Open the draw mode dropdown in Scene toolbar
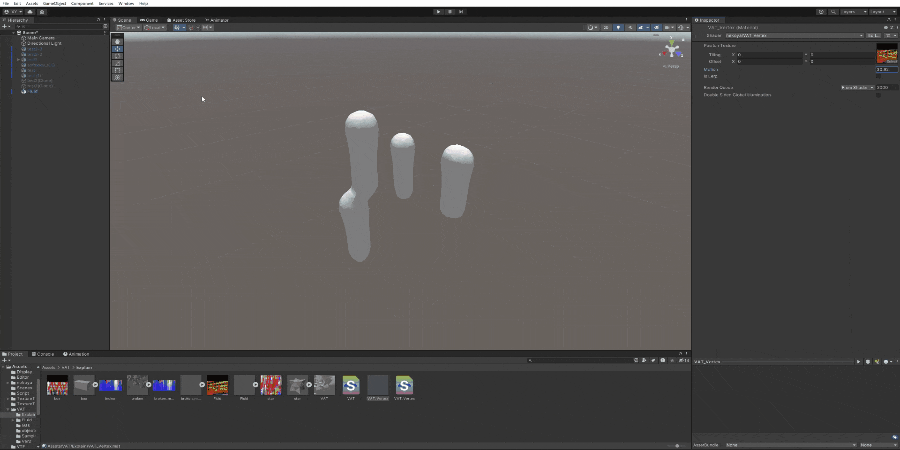 pyautogui.click(x=592, y=27)
